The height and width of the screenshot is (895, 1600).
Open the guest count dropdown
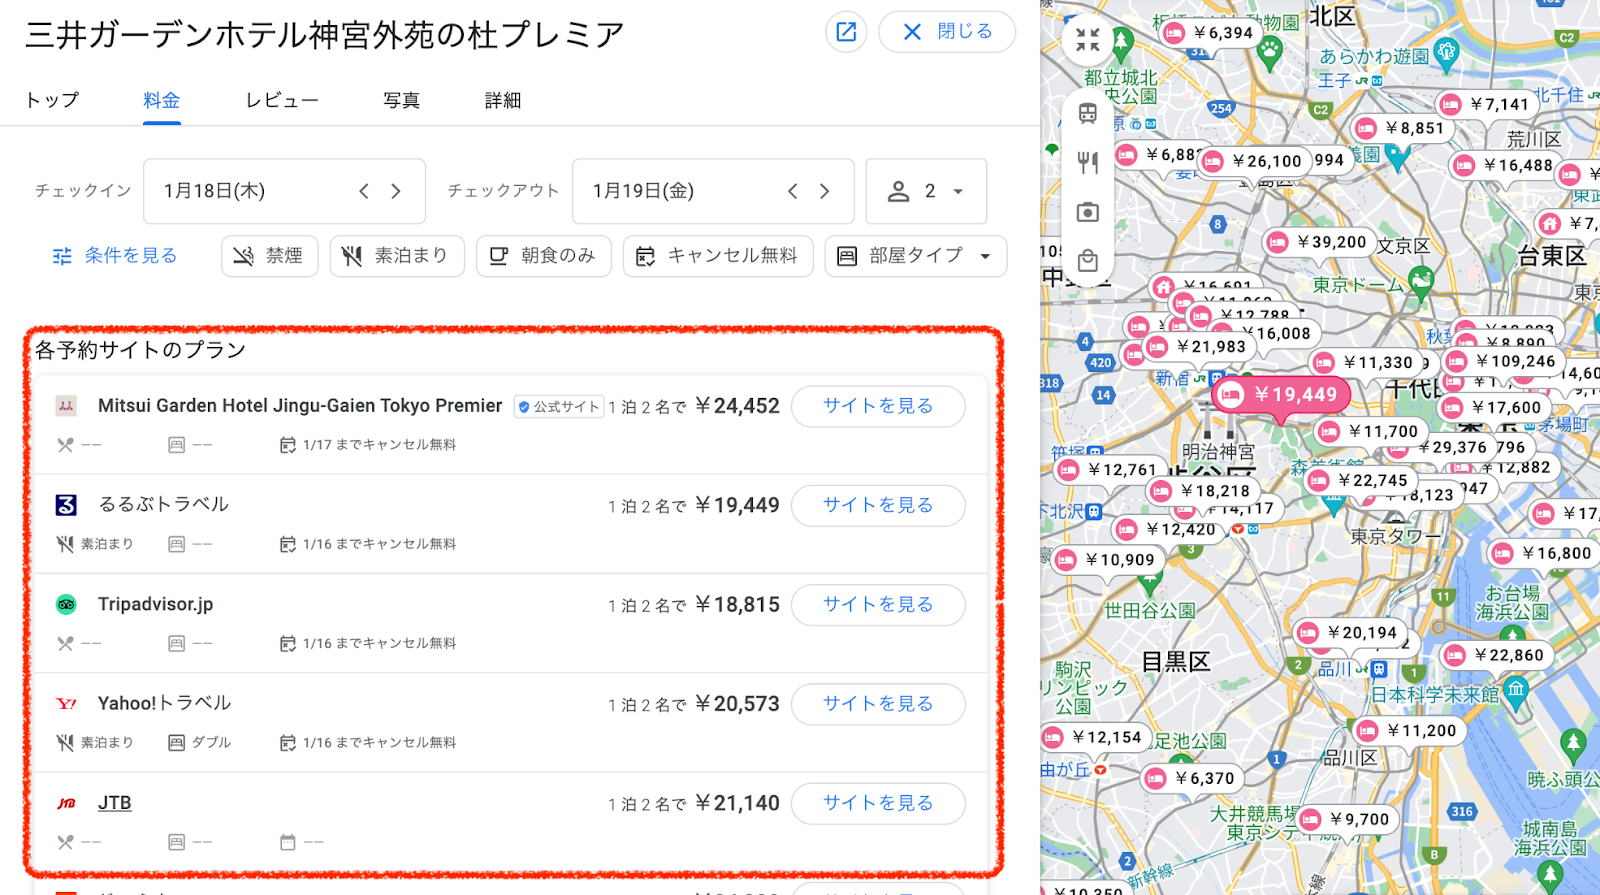926,191
